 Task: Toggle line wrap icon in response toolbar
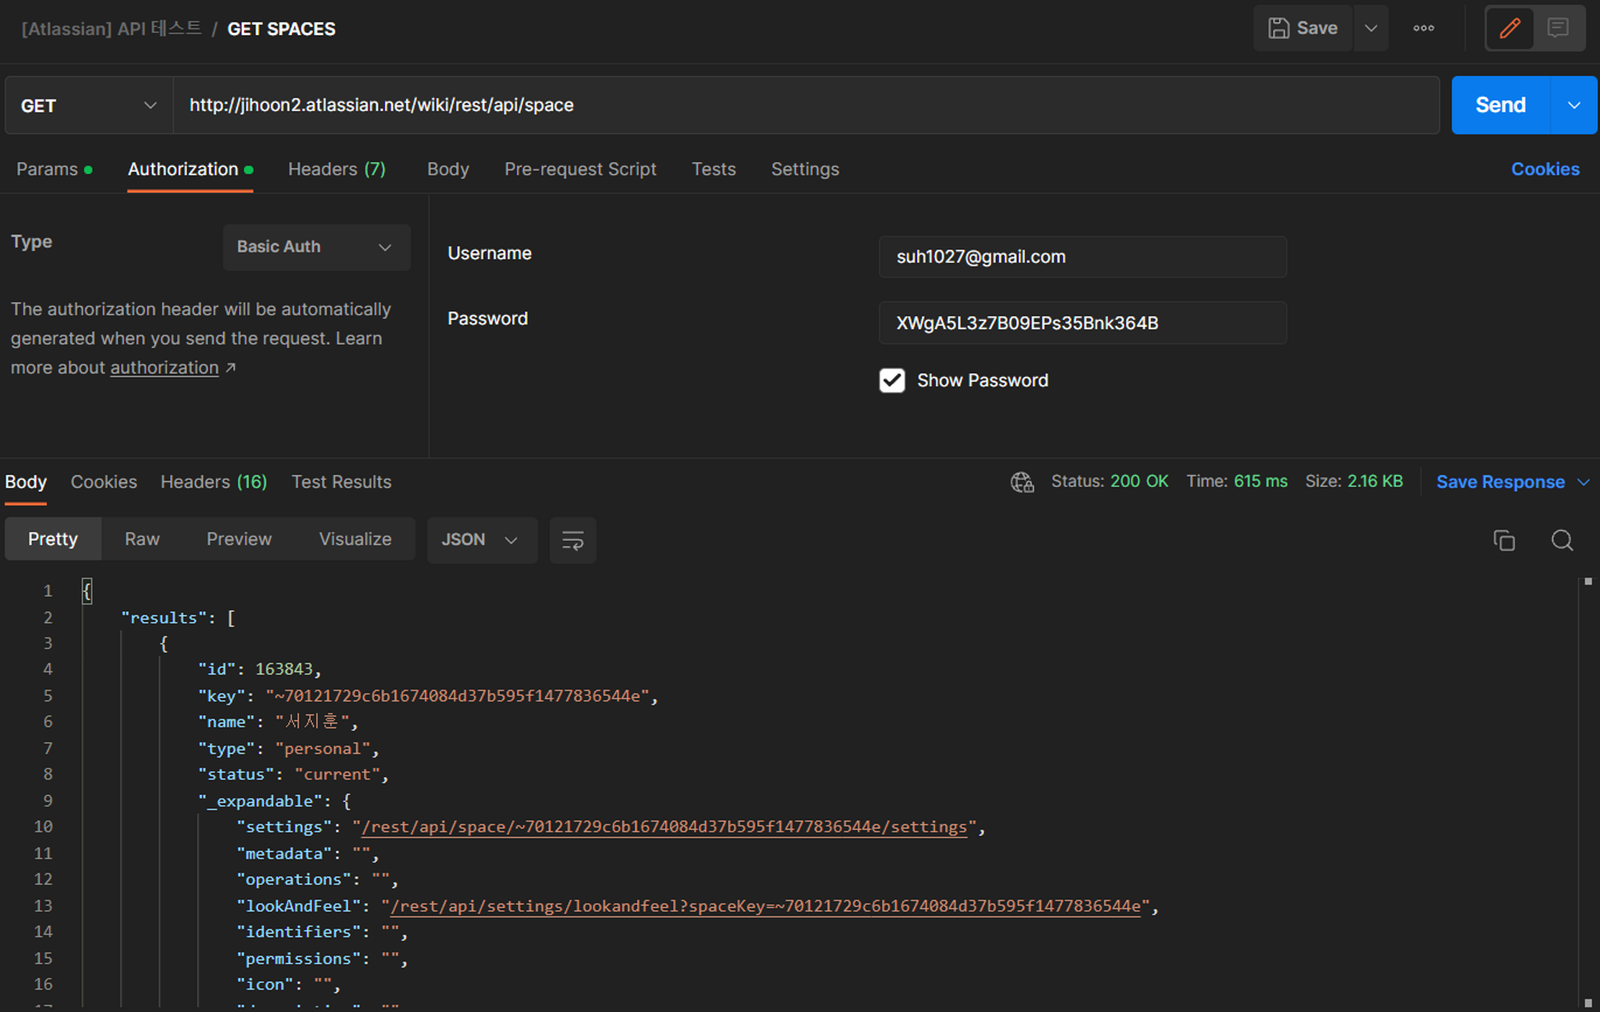pyautogui.click(x=573, y=540)
